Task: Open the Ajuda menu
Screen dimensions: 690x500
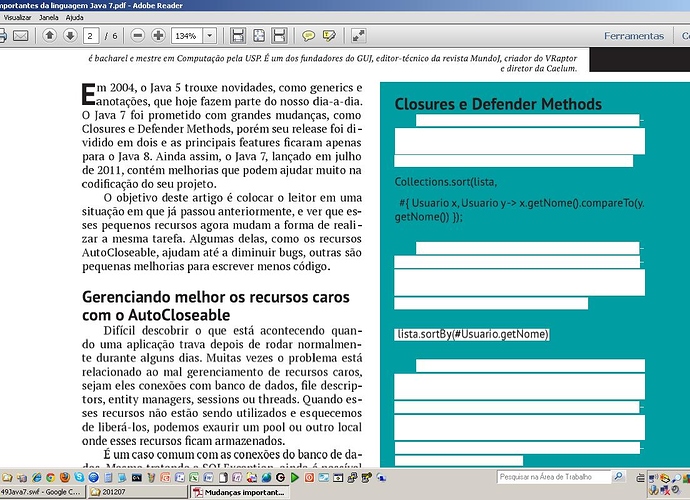Action: tap(74, 18)
